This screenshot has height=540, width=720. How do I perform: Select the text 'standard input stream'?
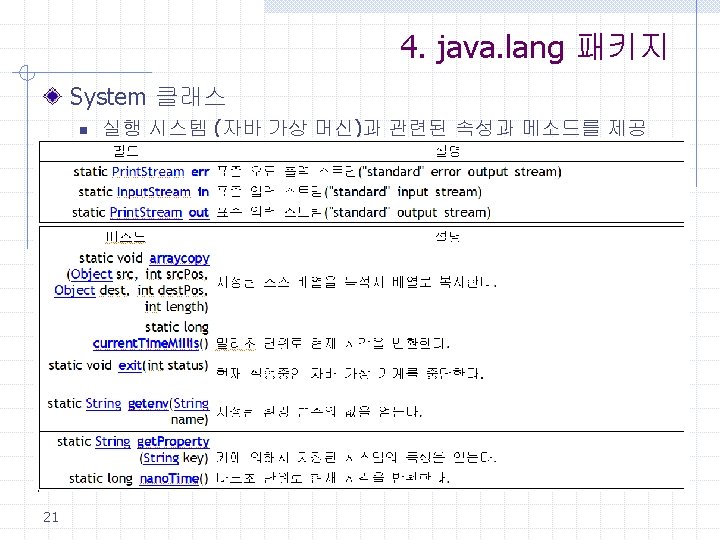(402, 192)
